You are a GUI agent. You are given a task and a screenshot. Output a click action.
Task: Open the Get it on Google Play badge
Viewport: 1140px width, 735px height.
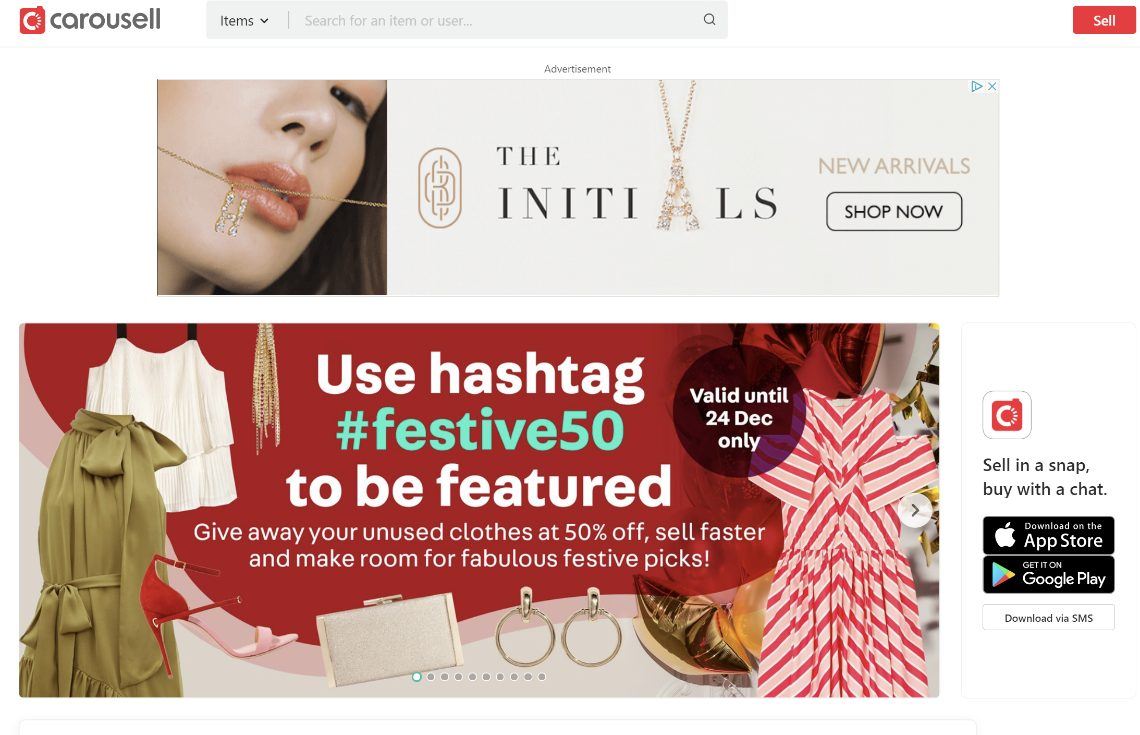tap(1048, 574)
